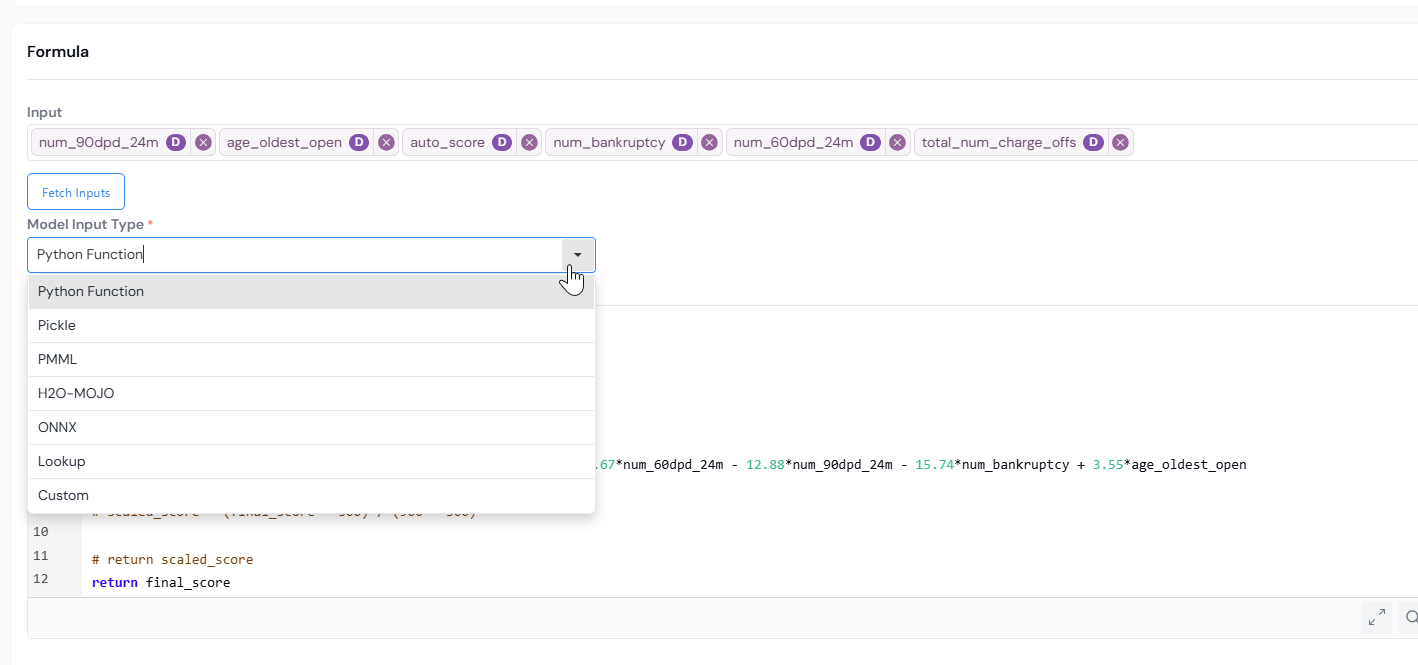Image resolution: width=1418 pixels, height=665 pixels.
Task: Click the D badge on num_bankruptcy
Action: click(x=682, y=143)
